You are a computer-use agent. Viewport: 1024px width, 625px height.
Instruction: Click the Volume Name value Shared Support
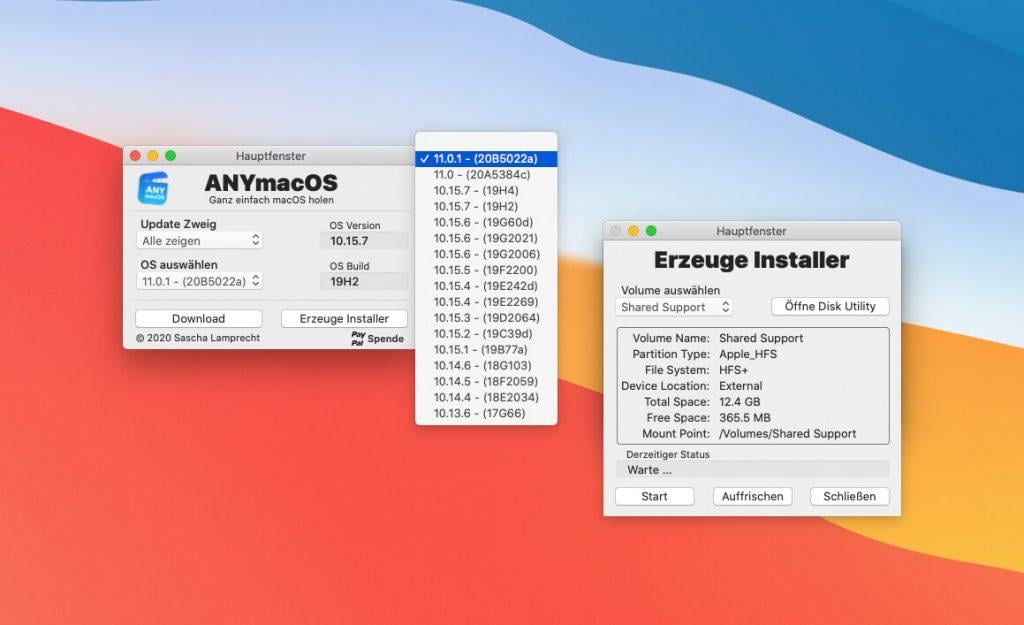click(x=761, y=338)
